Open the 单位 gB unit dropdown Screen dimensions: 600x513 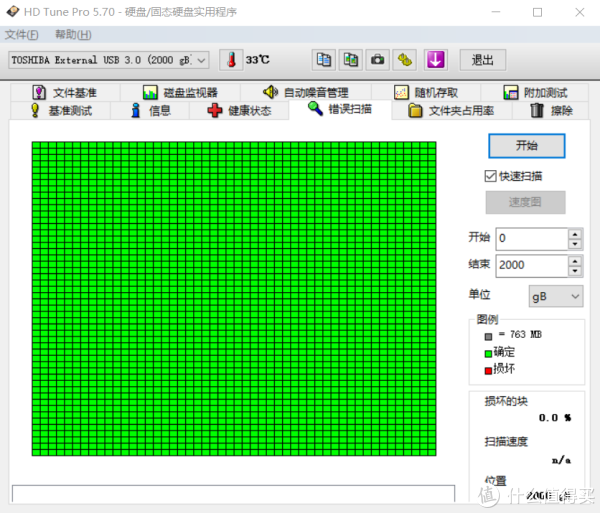click(556, 296)
